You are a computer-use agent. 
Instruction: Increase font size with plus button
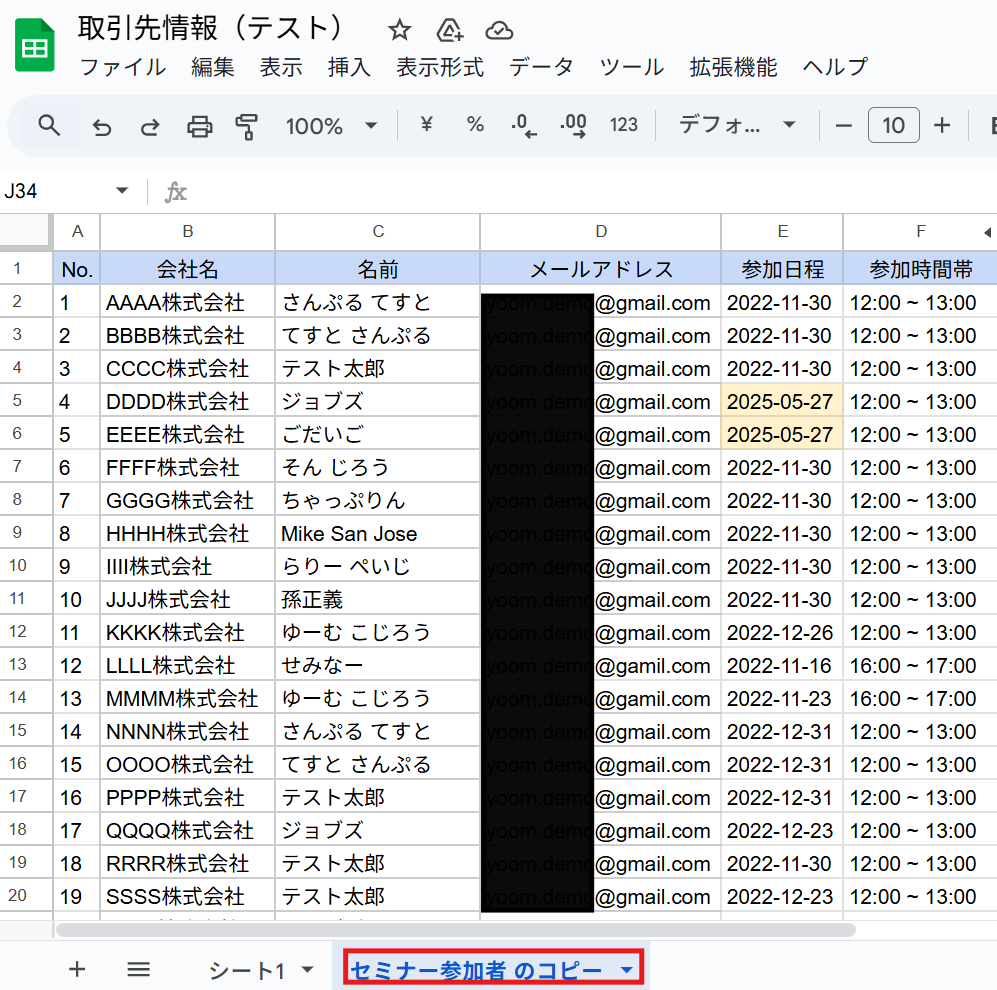coord(941,125)
